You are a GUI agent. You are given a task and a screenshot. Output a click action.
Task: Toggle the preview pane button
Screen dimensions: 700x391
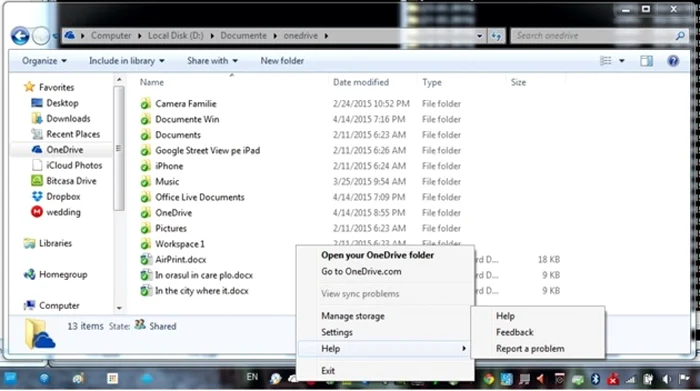click(x=646, y=61)
